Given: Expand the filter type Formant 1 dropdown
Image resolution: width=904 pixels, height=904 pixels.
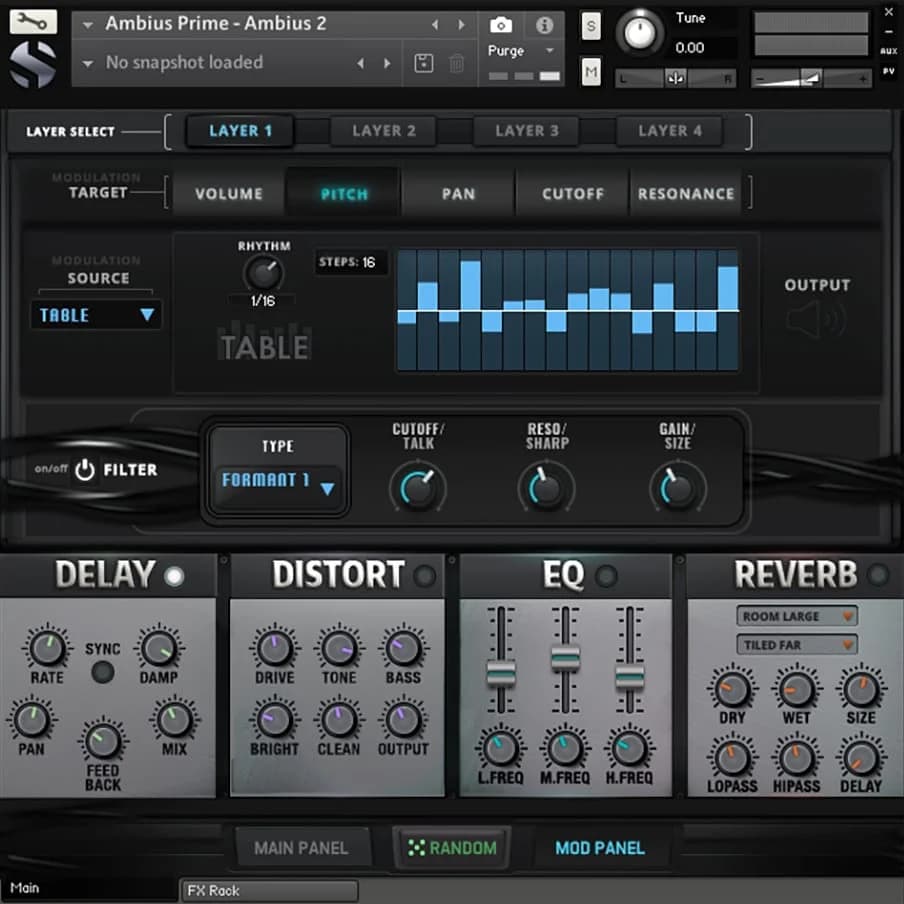Looking at the screenshot, I should pyautogui.click(x=279, y=482).
